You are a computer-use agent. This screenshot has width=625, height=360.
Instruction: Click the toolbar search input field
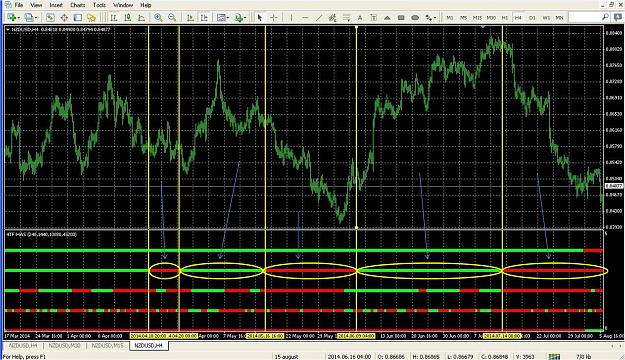(585, 17)
